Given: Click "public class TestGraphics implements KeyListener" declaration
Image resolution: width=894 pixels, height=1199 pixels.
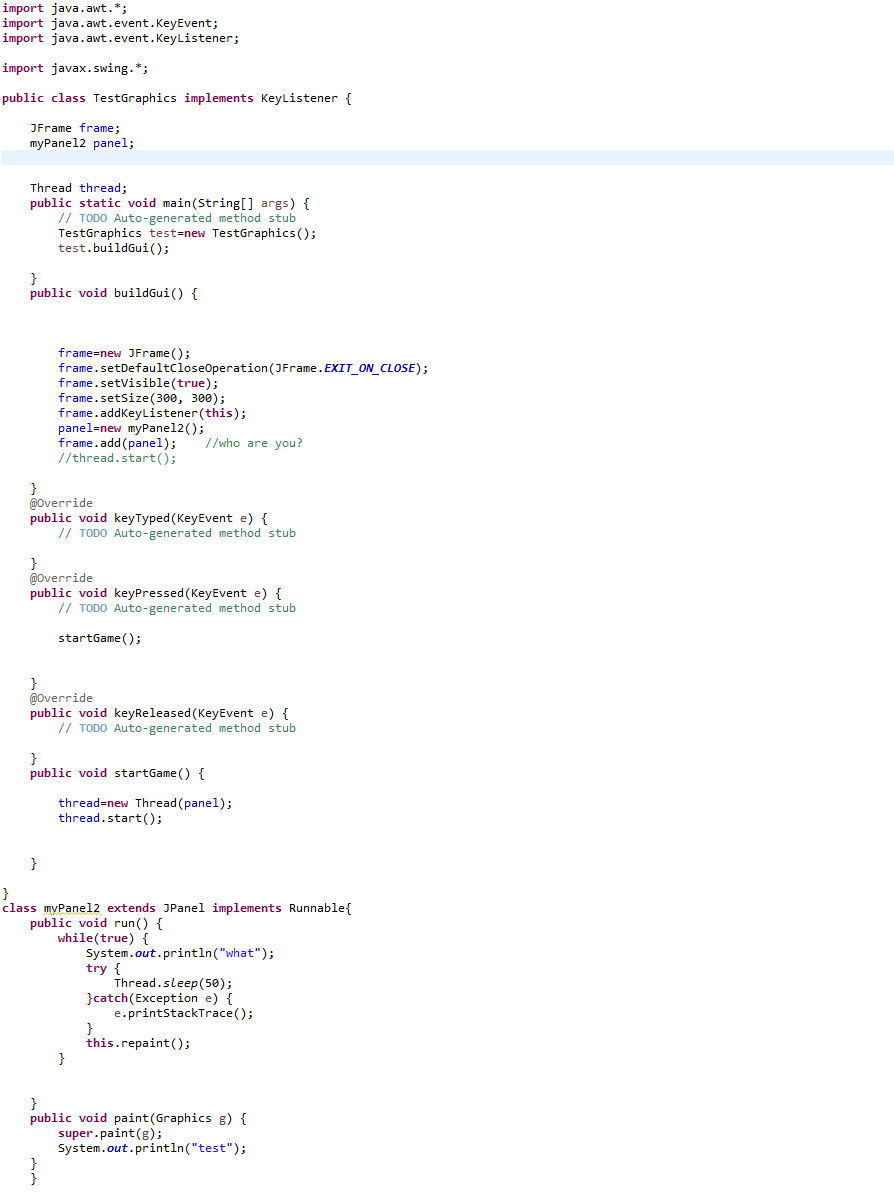Looking at the screenshot, I should (x=177, y=98).
